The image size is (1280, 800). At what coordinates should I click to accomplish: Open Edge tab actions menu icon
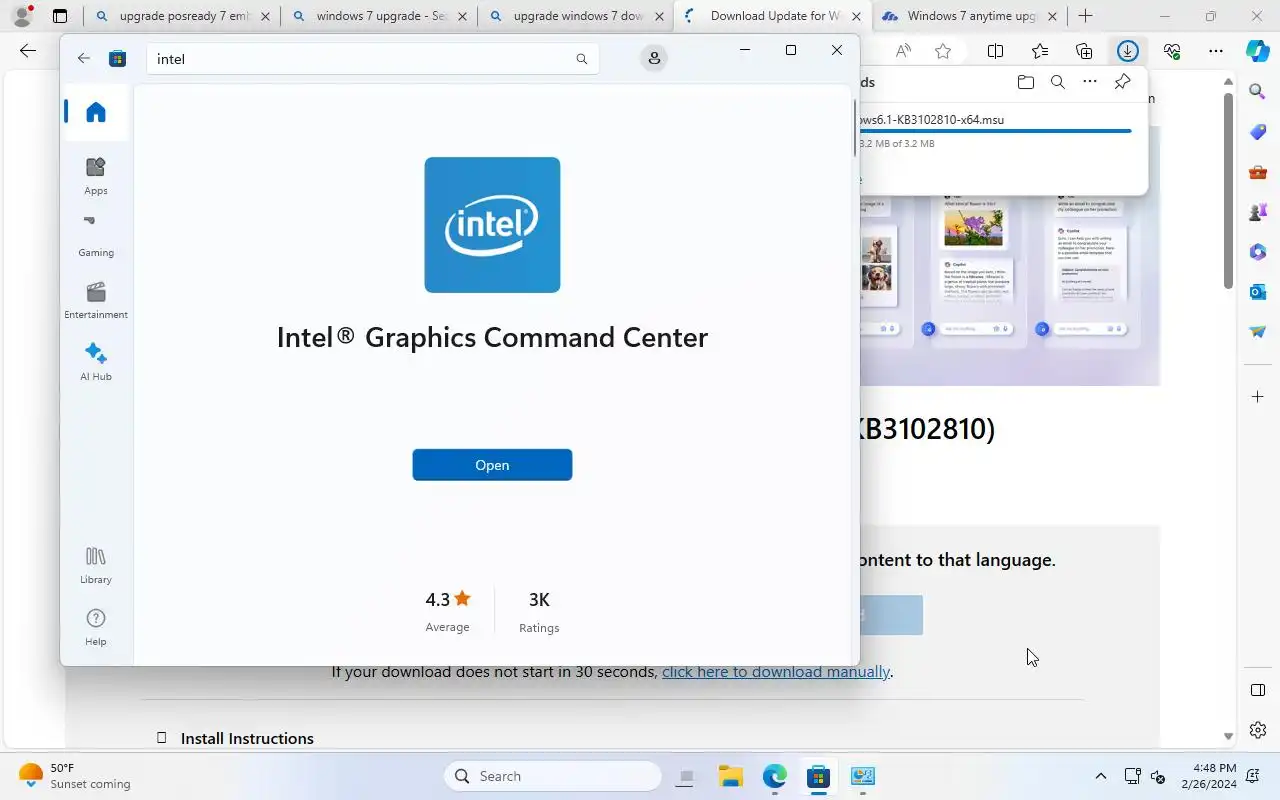[60, 16]
